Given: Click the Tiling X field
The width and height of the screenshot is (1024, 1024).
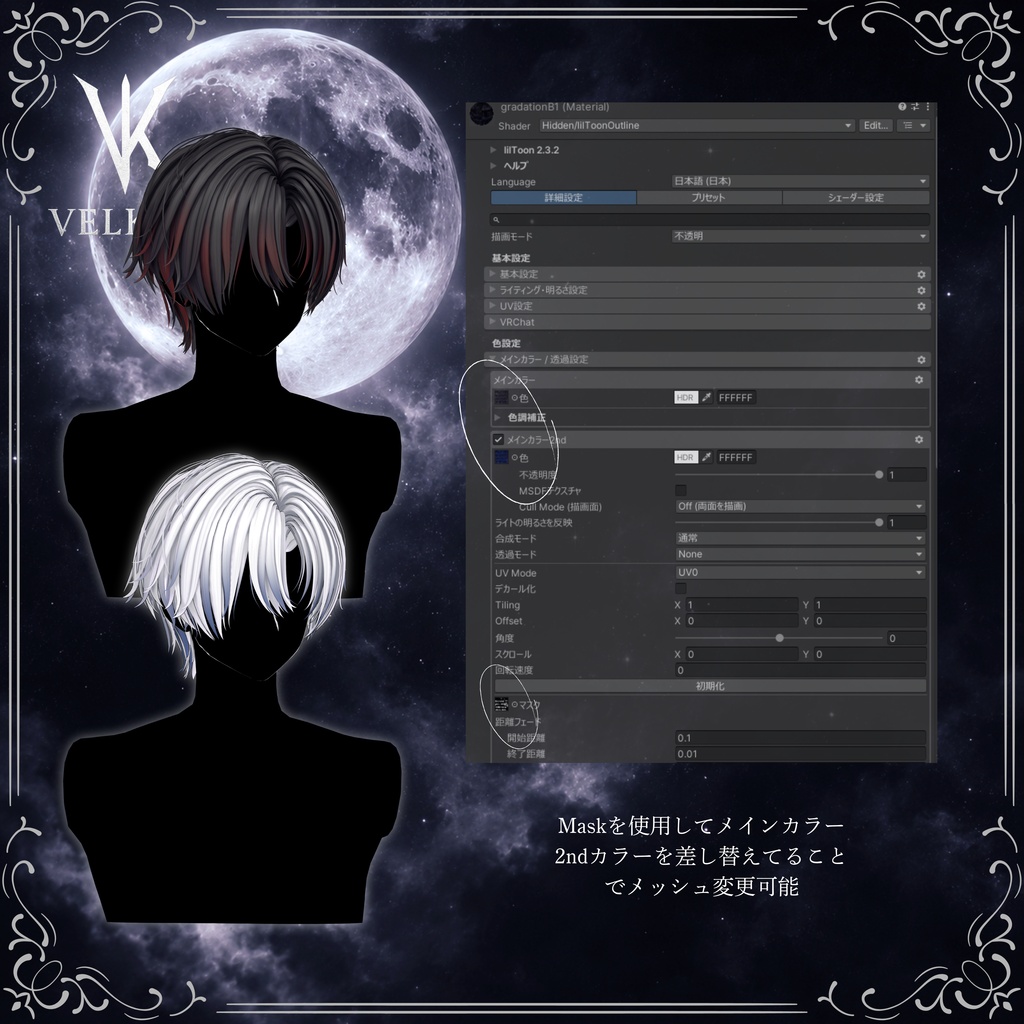Looking at the screenshot, I should pyautogui.click(x=741, y=605).
